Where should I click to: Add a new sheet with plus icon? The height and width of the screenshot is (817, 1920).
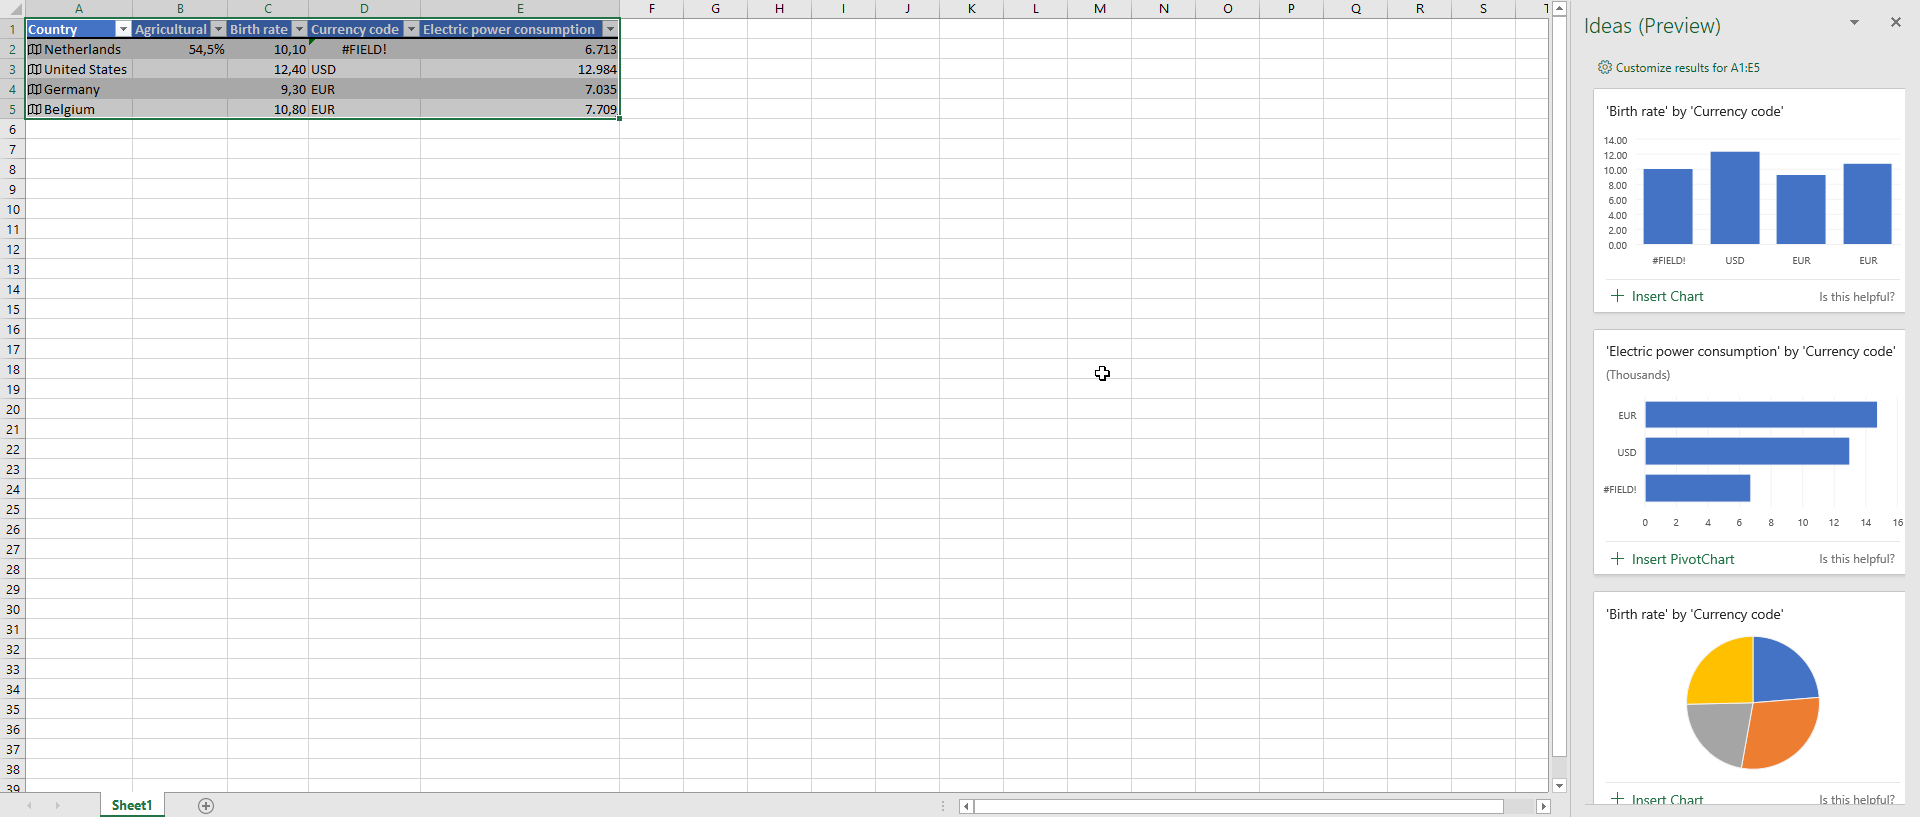point(206,806)
